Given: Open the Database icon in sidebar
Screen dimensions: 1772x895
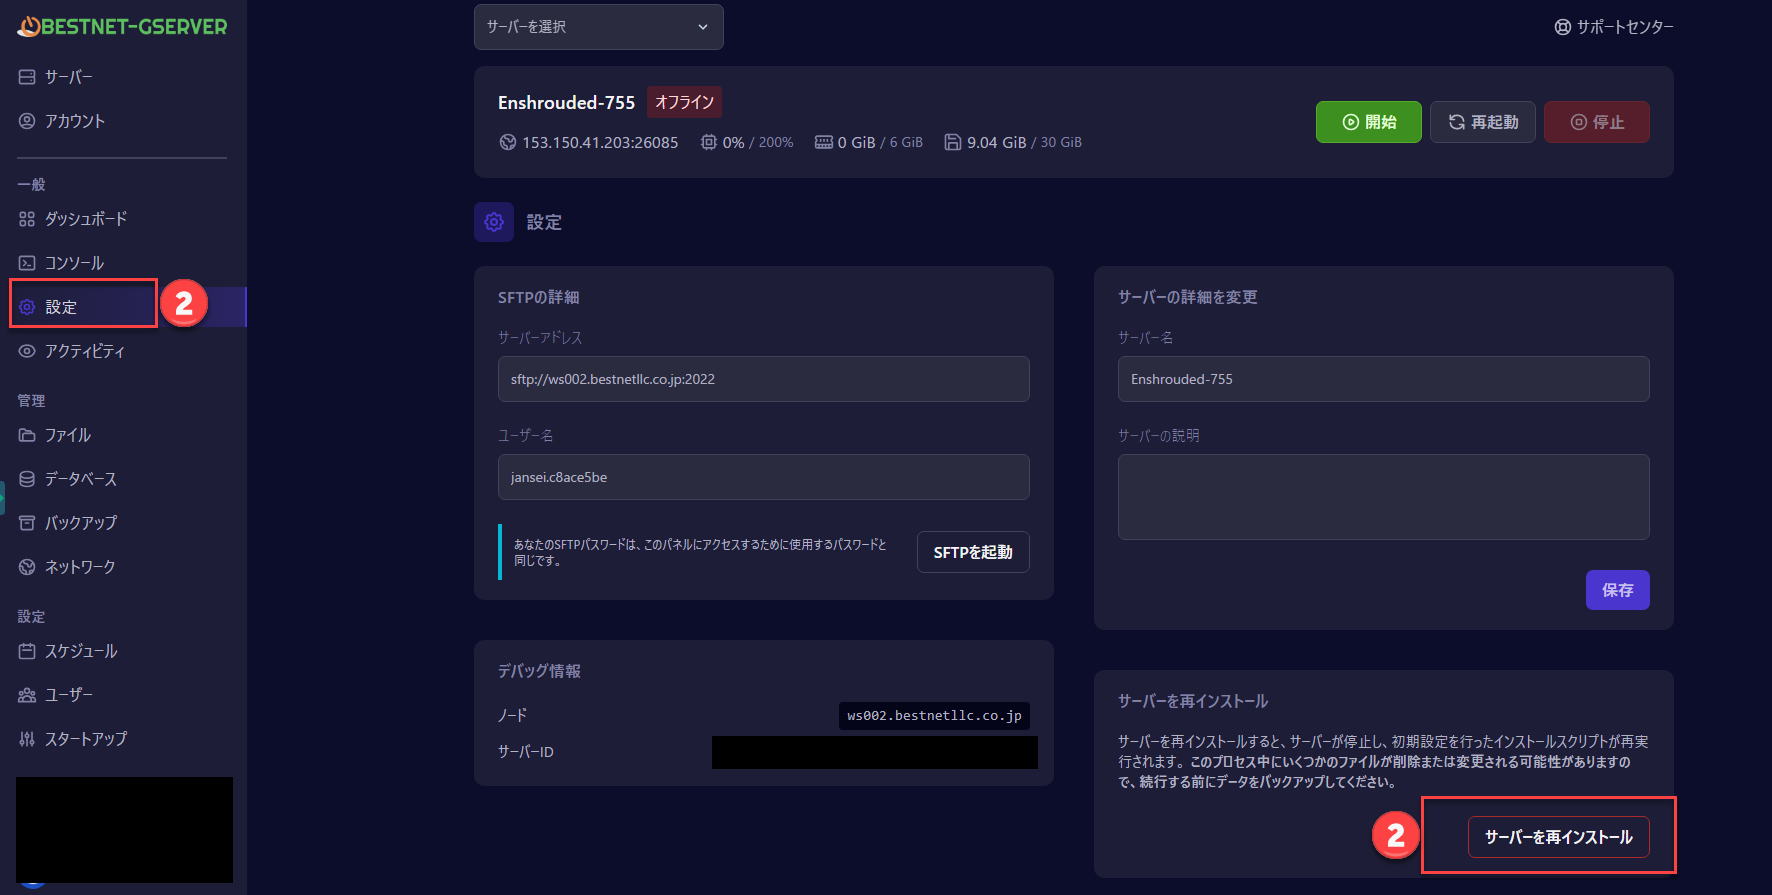Looking at the screenshot, I should [27, 479].
